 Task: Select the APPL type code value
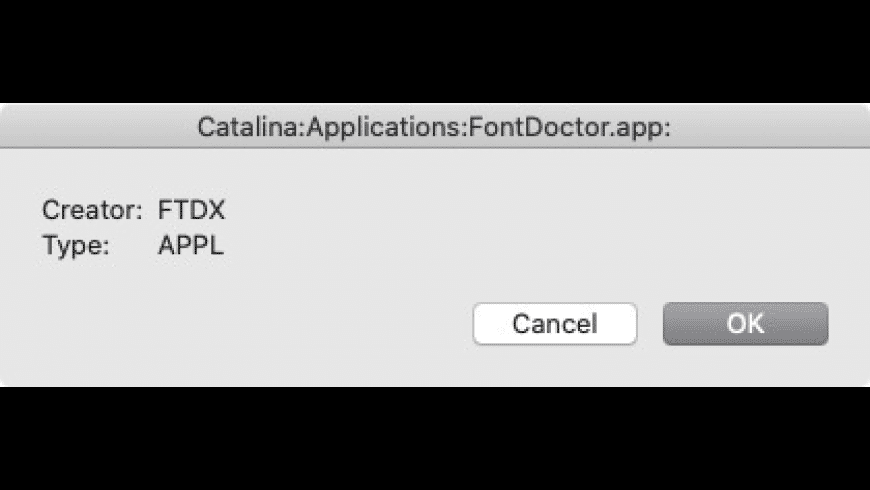[x=190, y=246]
